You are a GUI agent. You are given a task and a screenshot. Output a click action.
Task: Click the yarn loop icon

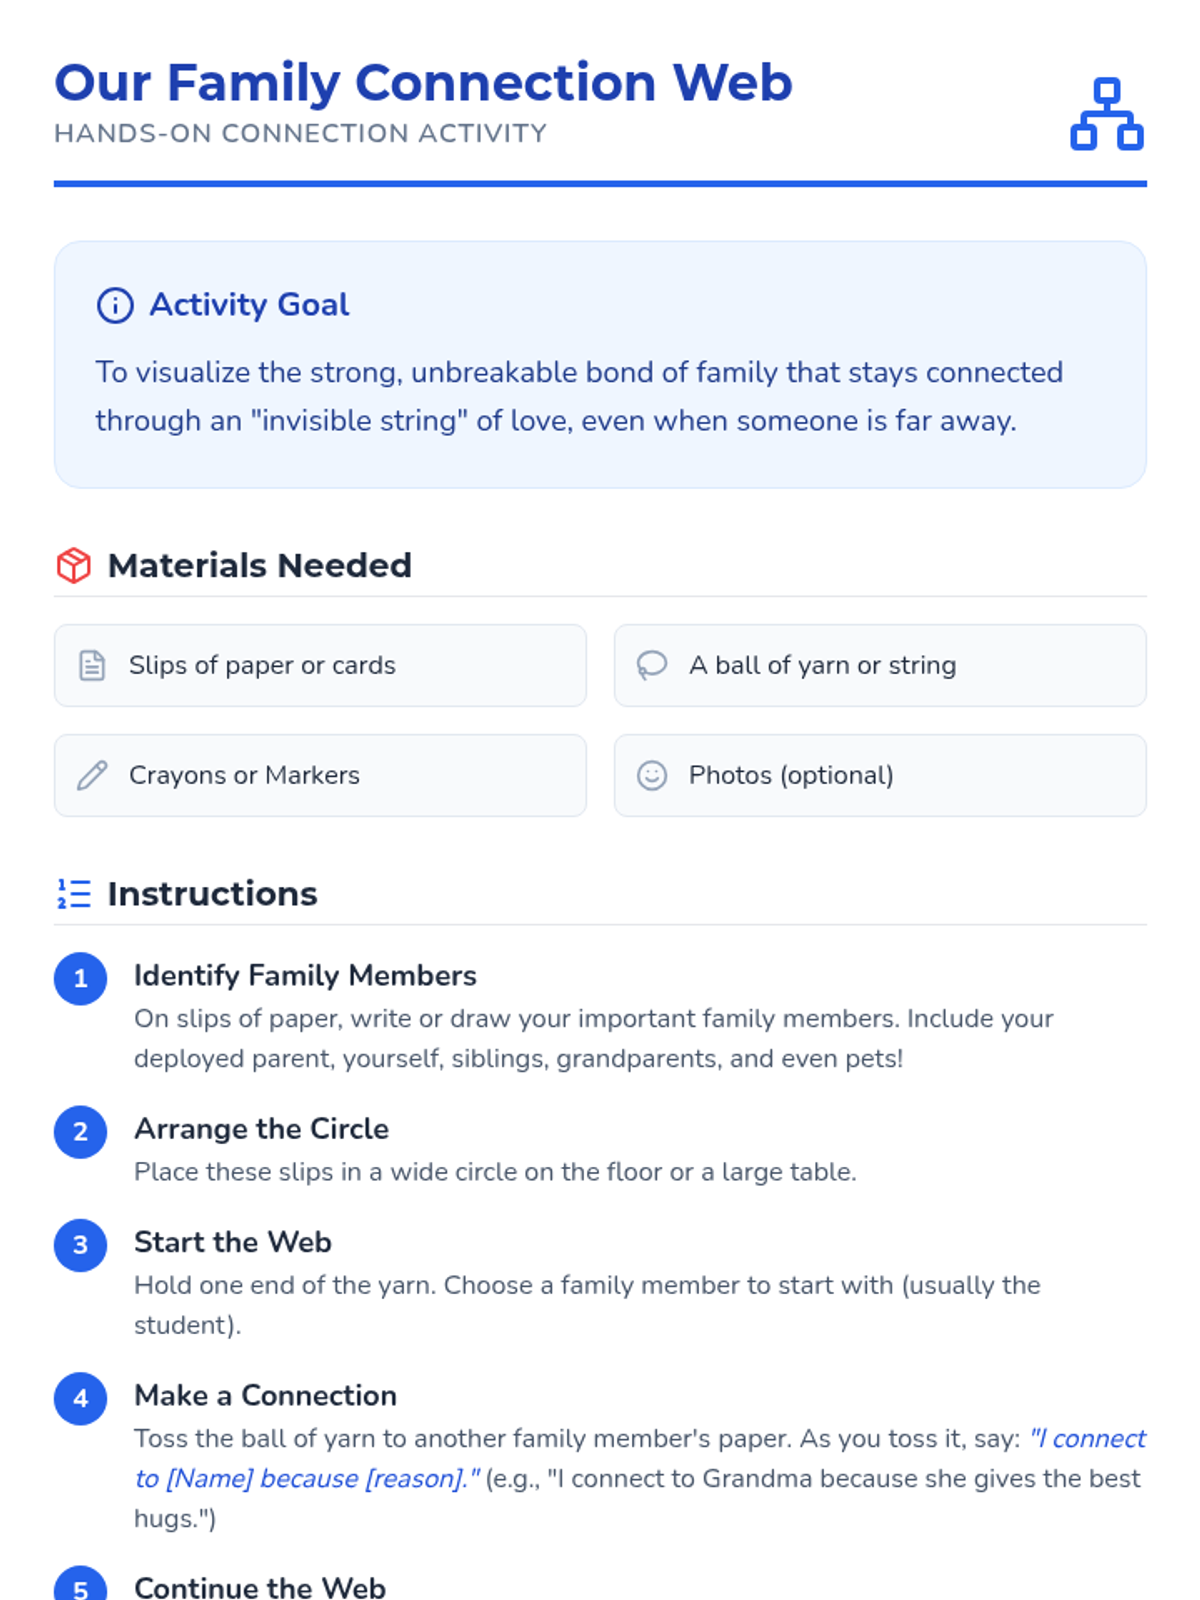pos(652,665)
